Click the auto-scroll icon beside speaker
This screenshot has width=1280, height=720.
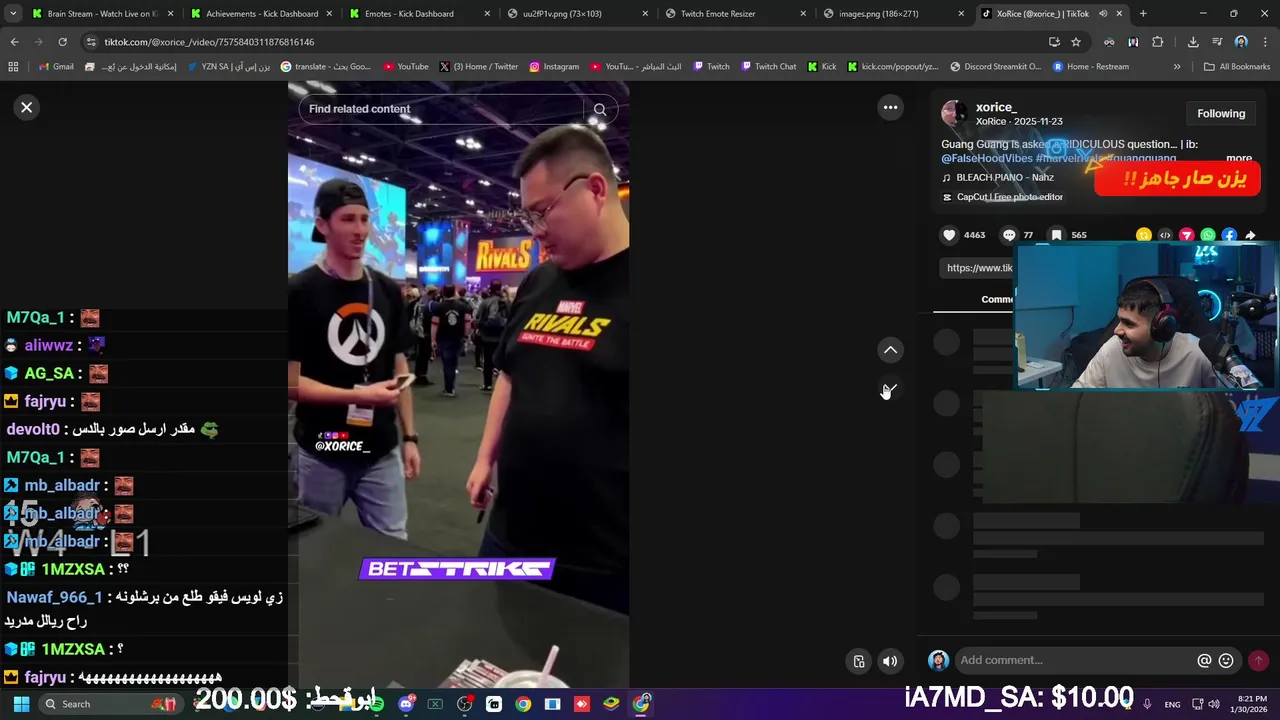(x=859, y=661)
